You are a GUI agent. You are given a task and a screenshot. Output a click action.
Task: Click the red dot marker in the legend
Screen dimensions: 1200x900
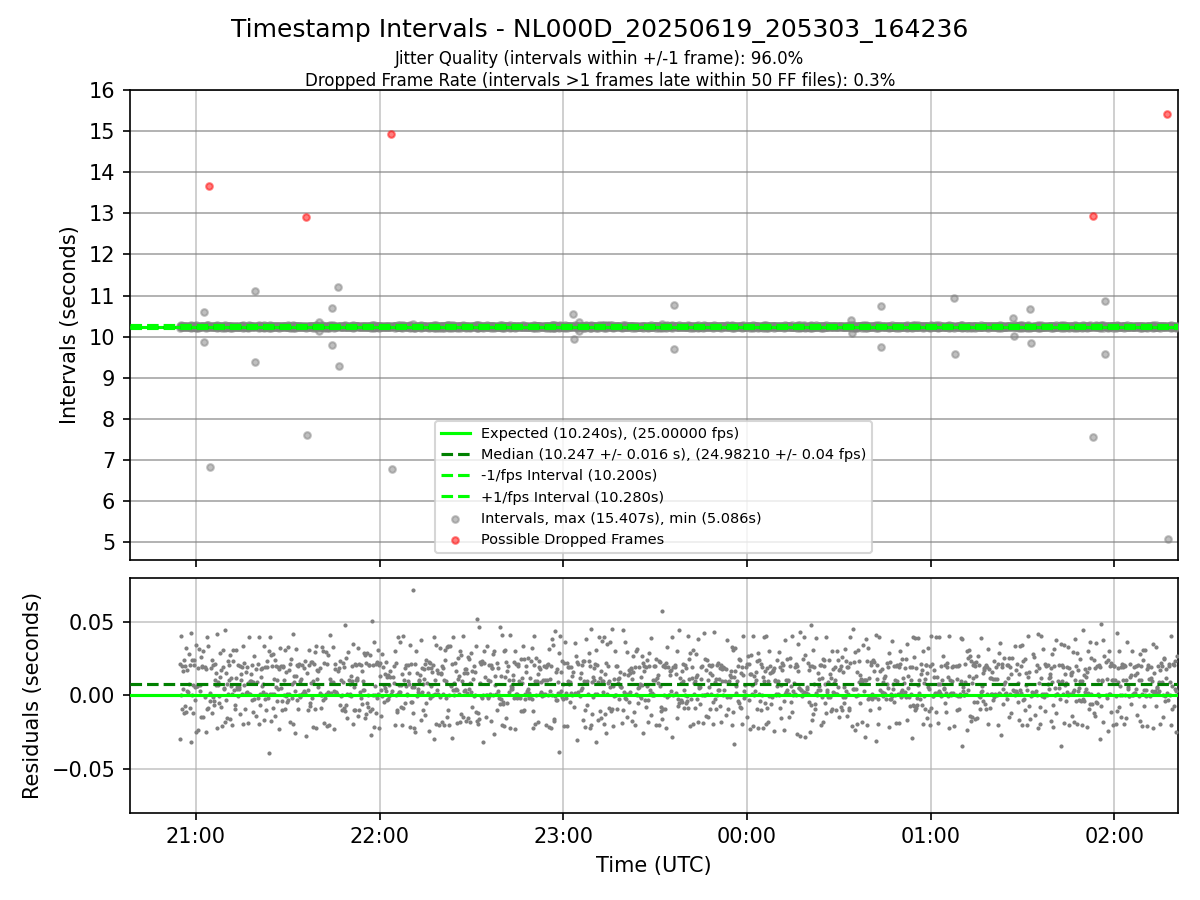click(455, 540)
